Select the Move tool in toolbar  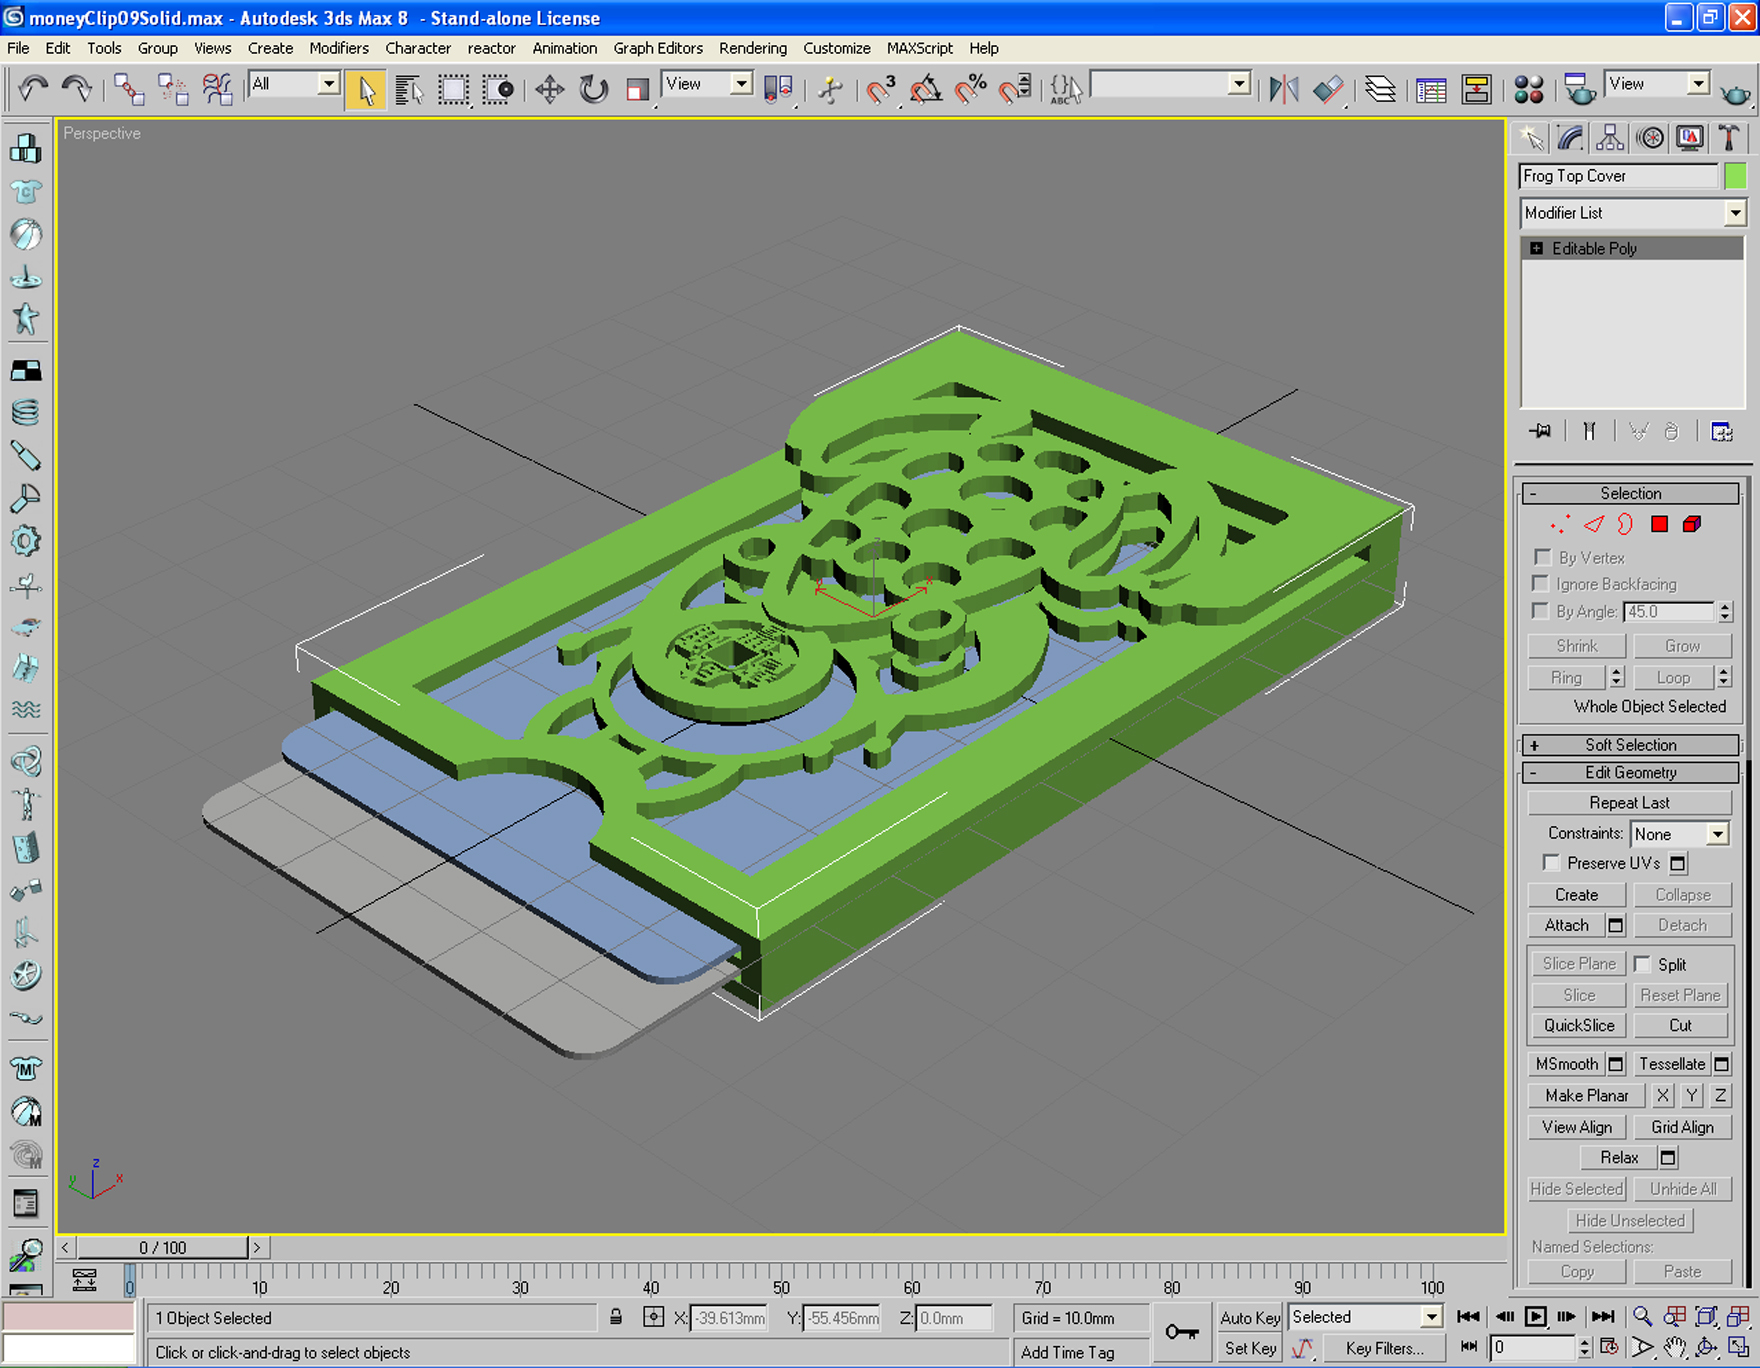549,90
